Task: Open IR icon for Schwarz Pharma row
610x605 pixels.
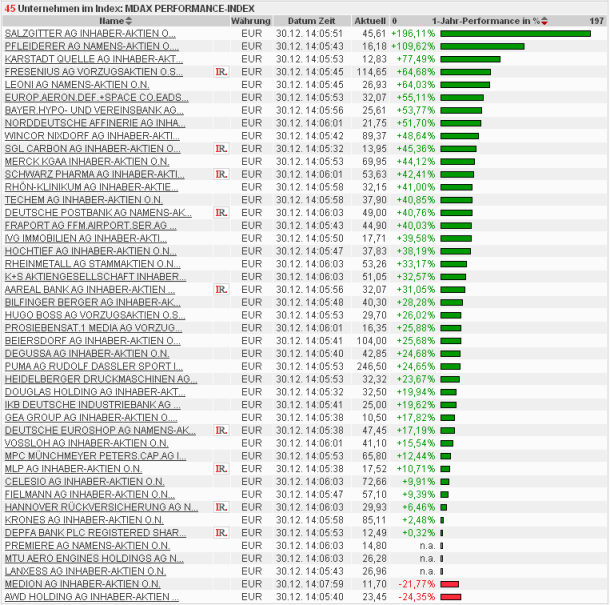Action: point(221,174)
